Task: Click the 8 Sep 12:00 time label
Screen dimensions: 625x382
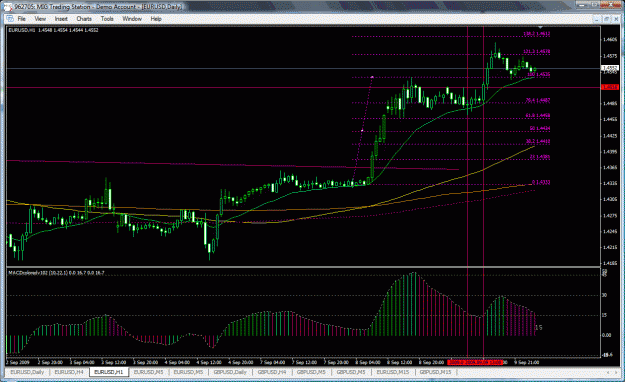Action: (399, 362)
